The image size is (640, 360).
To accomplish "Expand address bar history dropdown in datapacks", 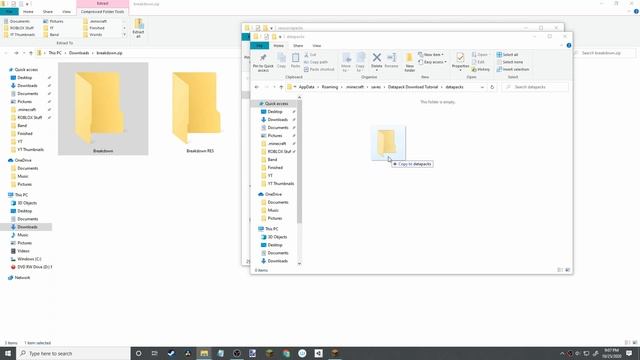I will (x=482, y=87).
